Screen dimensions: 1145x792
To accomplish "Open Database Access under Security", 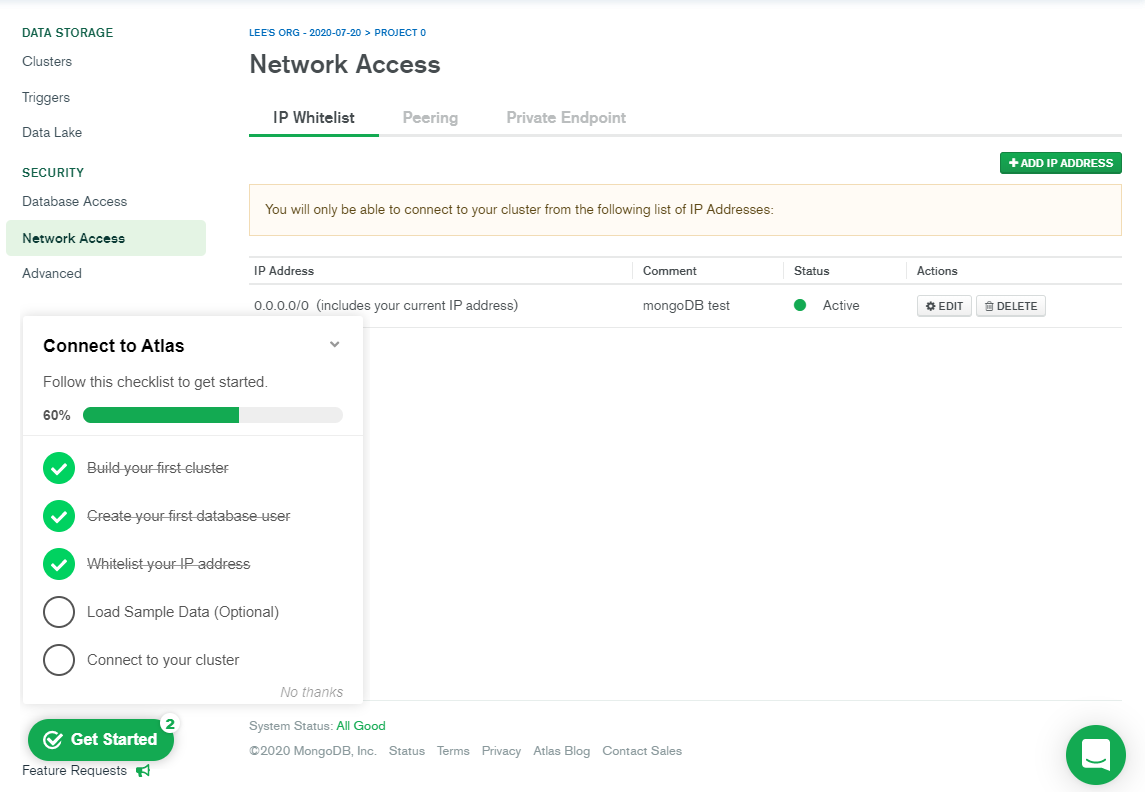I will click(74, 201).
